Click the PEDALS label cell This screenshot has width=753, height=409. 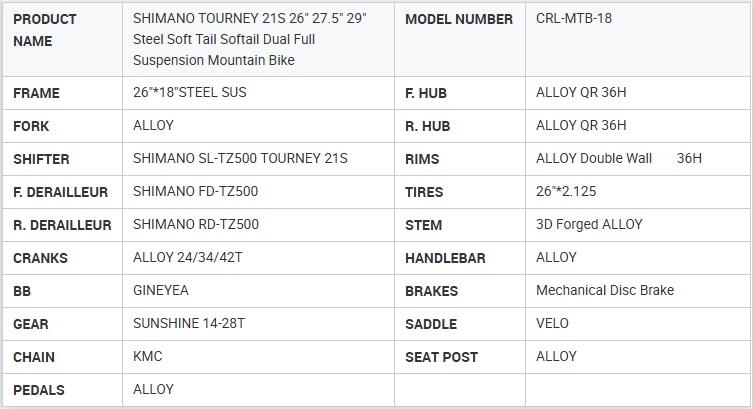click(41, 390)
